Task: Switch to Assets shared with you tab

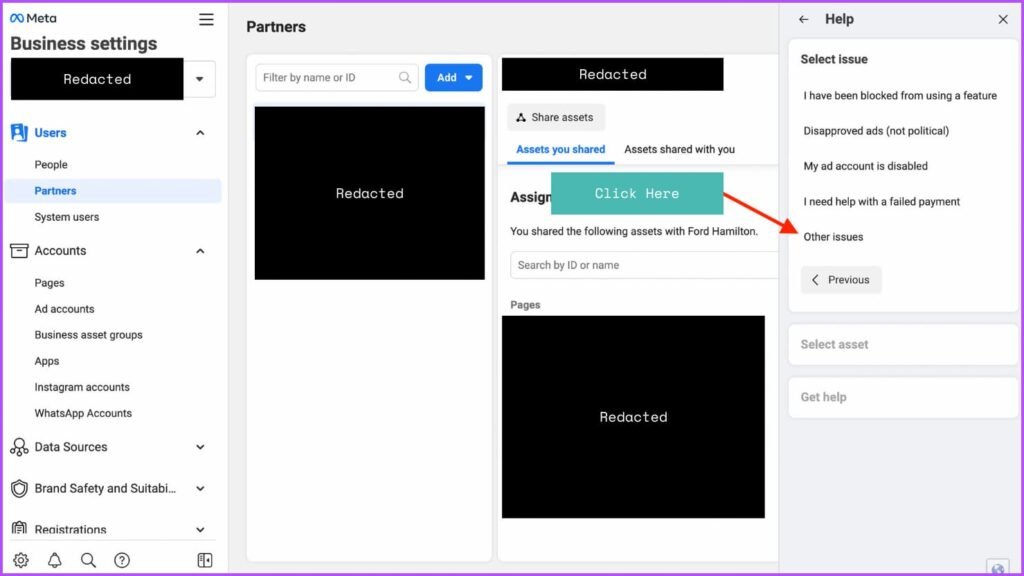Action: tap(679, 150)
